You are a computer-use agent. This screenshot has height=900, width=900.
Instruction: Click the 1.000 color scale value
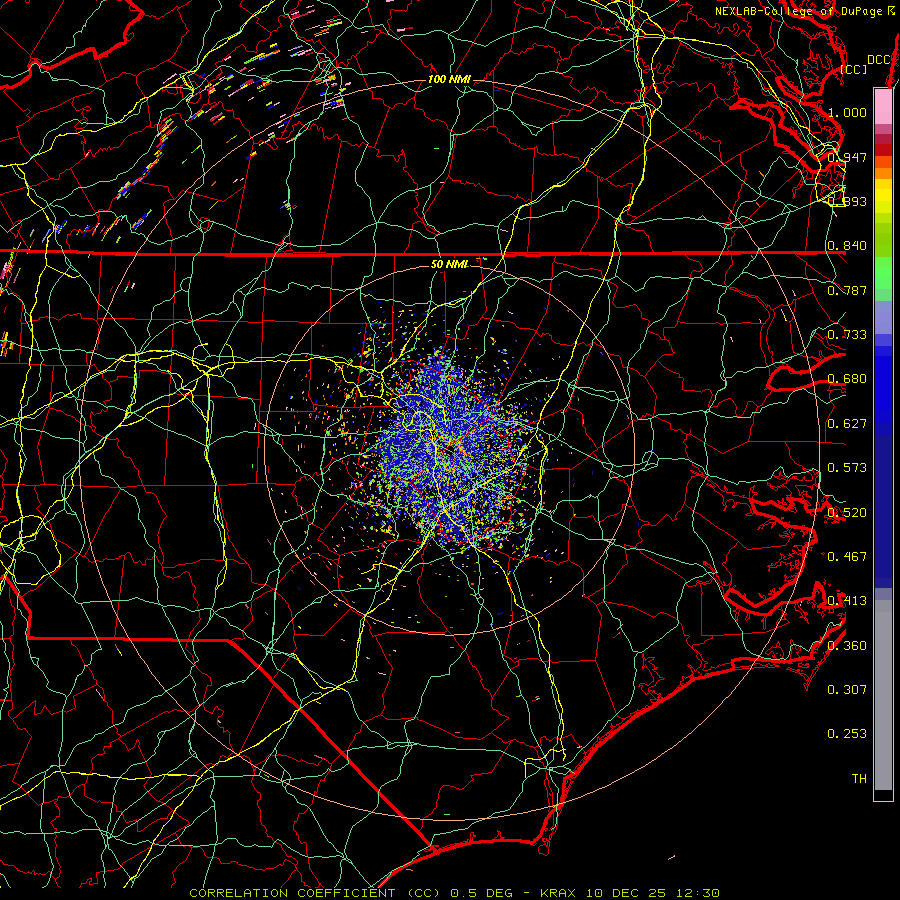(847, 112)
